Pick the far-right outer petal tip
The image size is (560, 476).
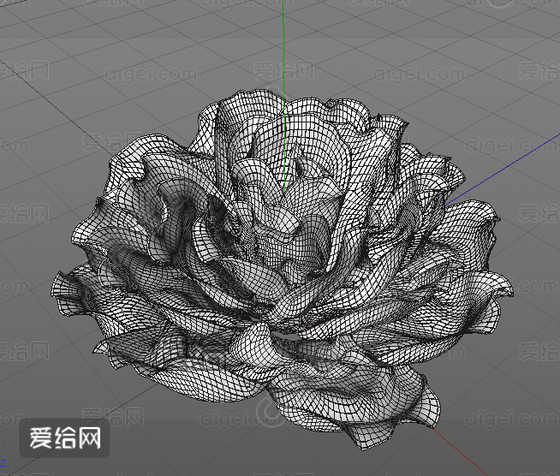[x=504, y=287]
